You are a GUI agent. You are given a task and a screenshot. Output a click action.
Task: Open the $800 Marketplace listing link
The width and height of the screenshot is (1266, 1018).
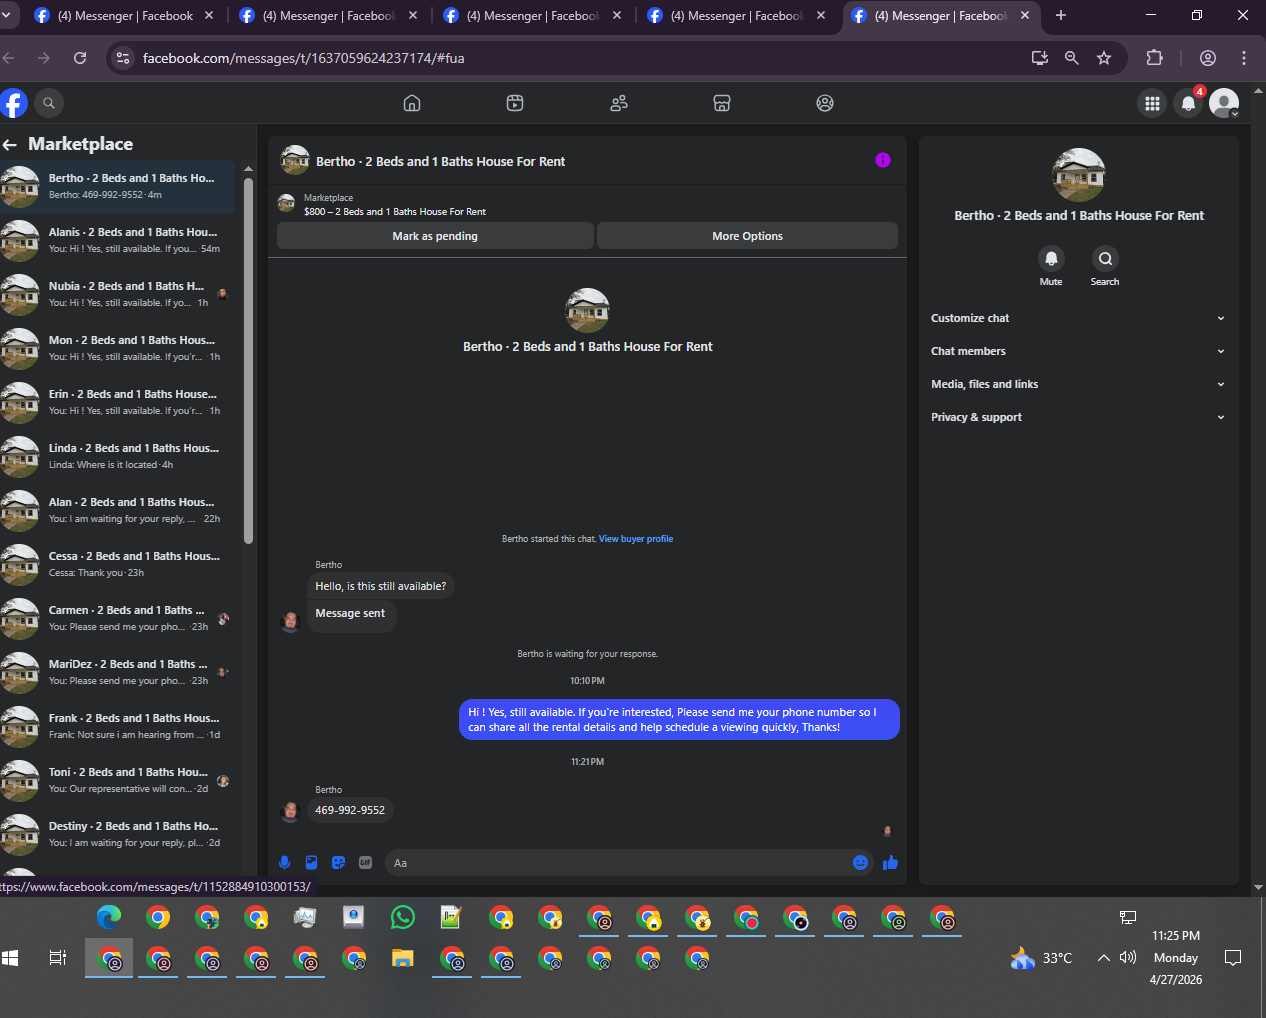click(395, 212)
